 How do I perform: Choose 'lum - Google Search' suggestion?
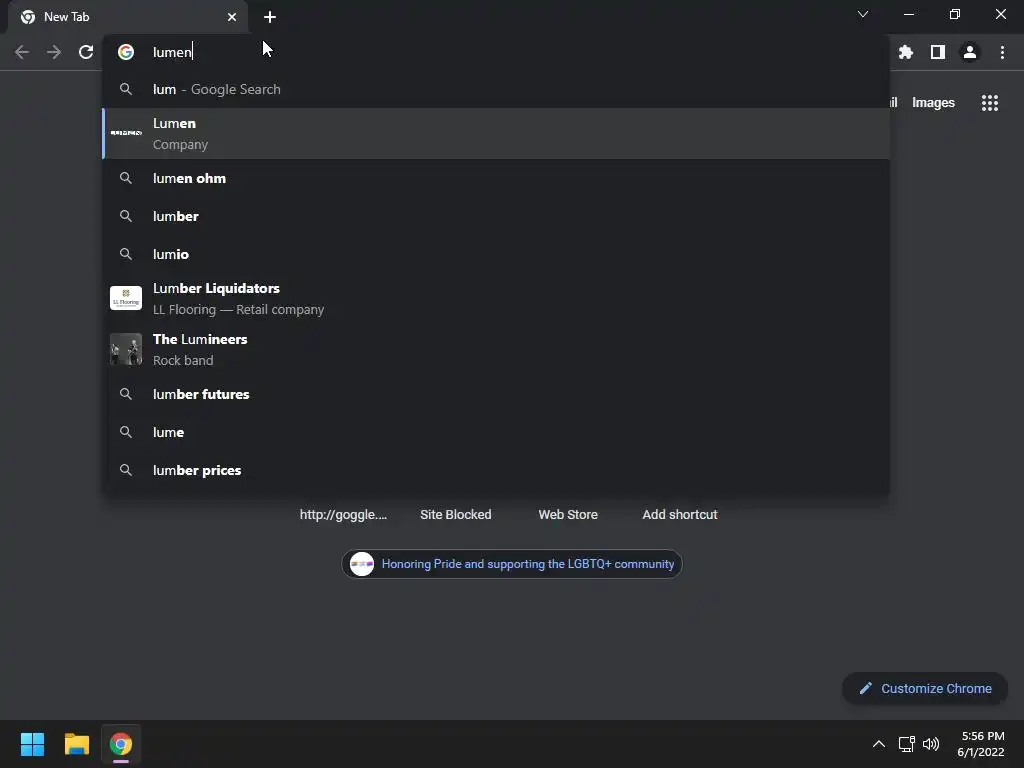tap(496, 89)
